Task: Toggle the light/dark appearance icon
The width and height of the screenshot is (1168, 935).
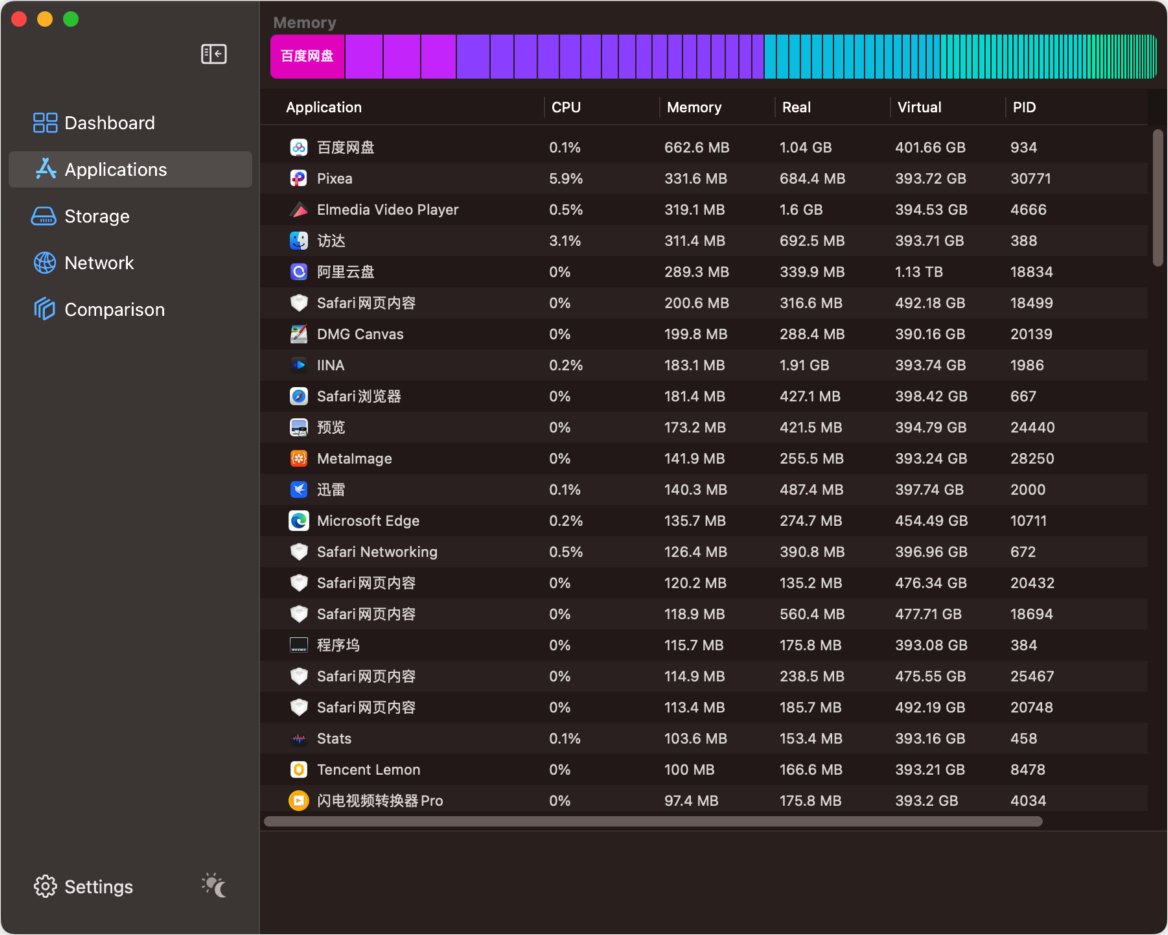Action: (x=214, y=885)
